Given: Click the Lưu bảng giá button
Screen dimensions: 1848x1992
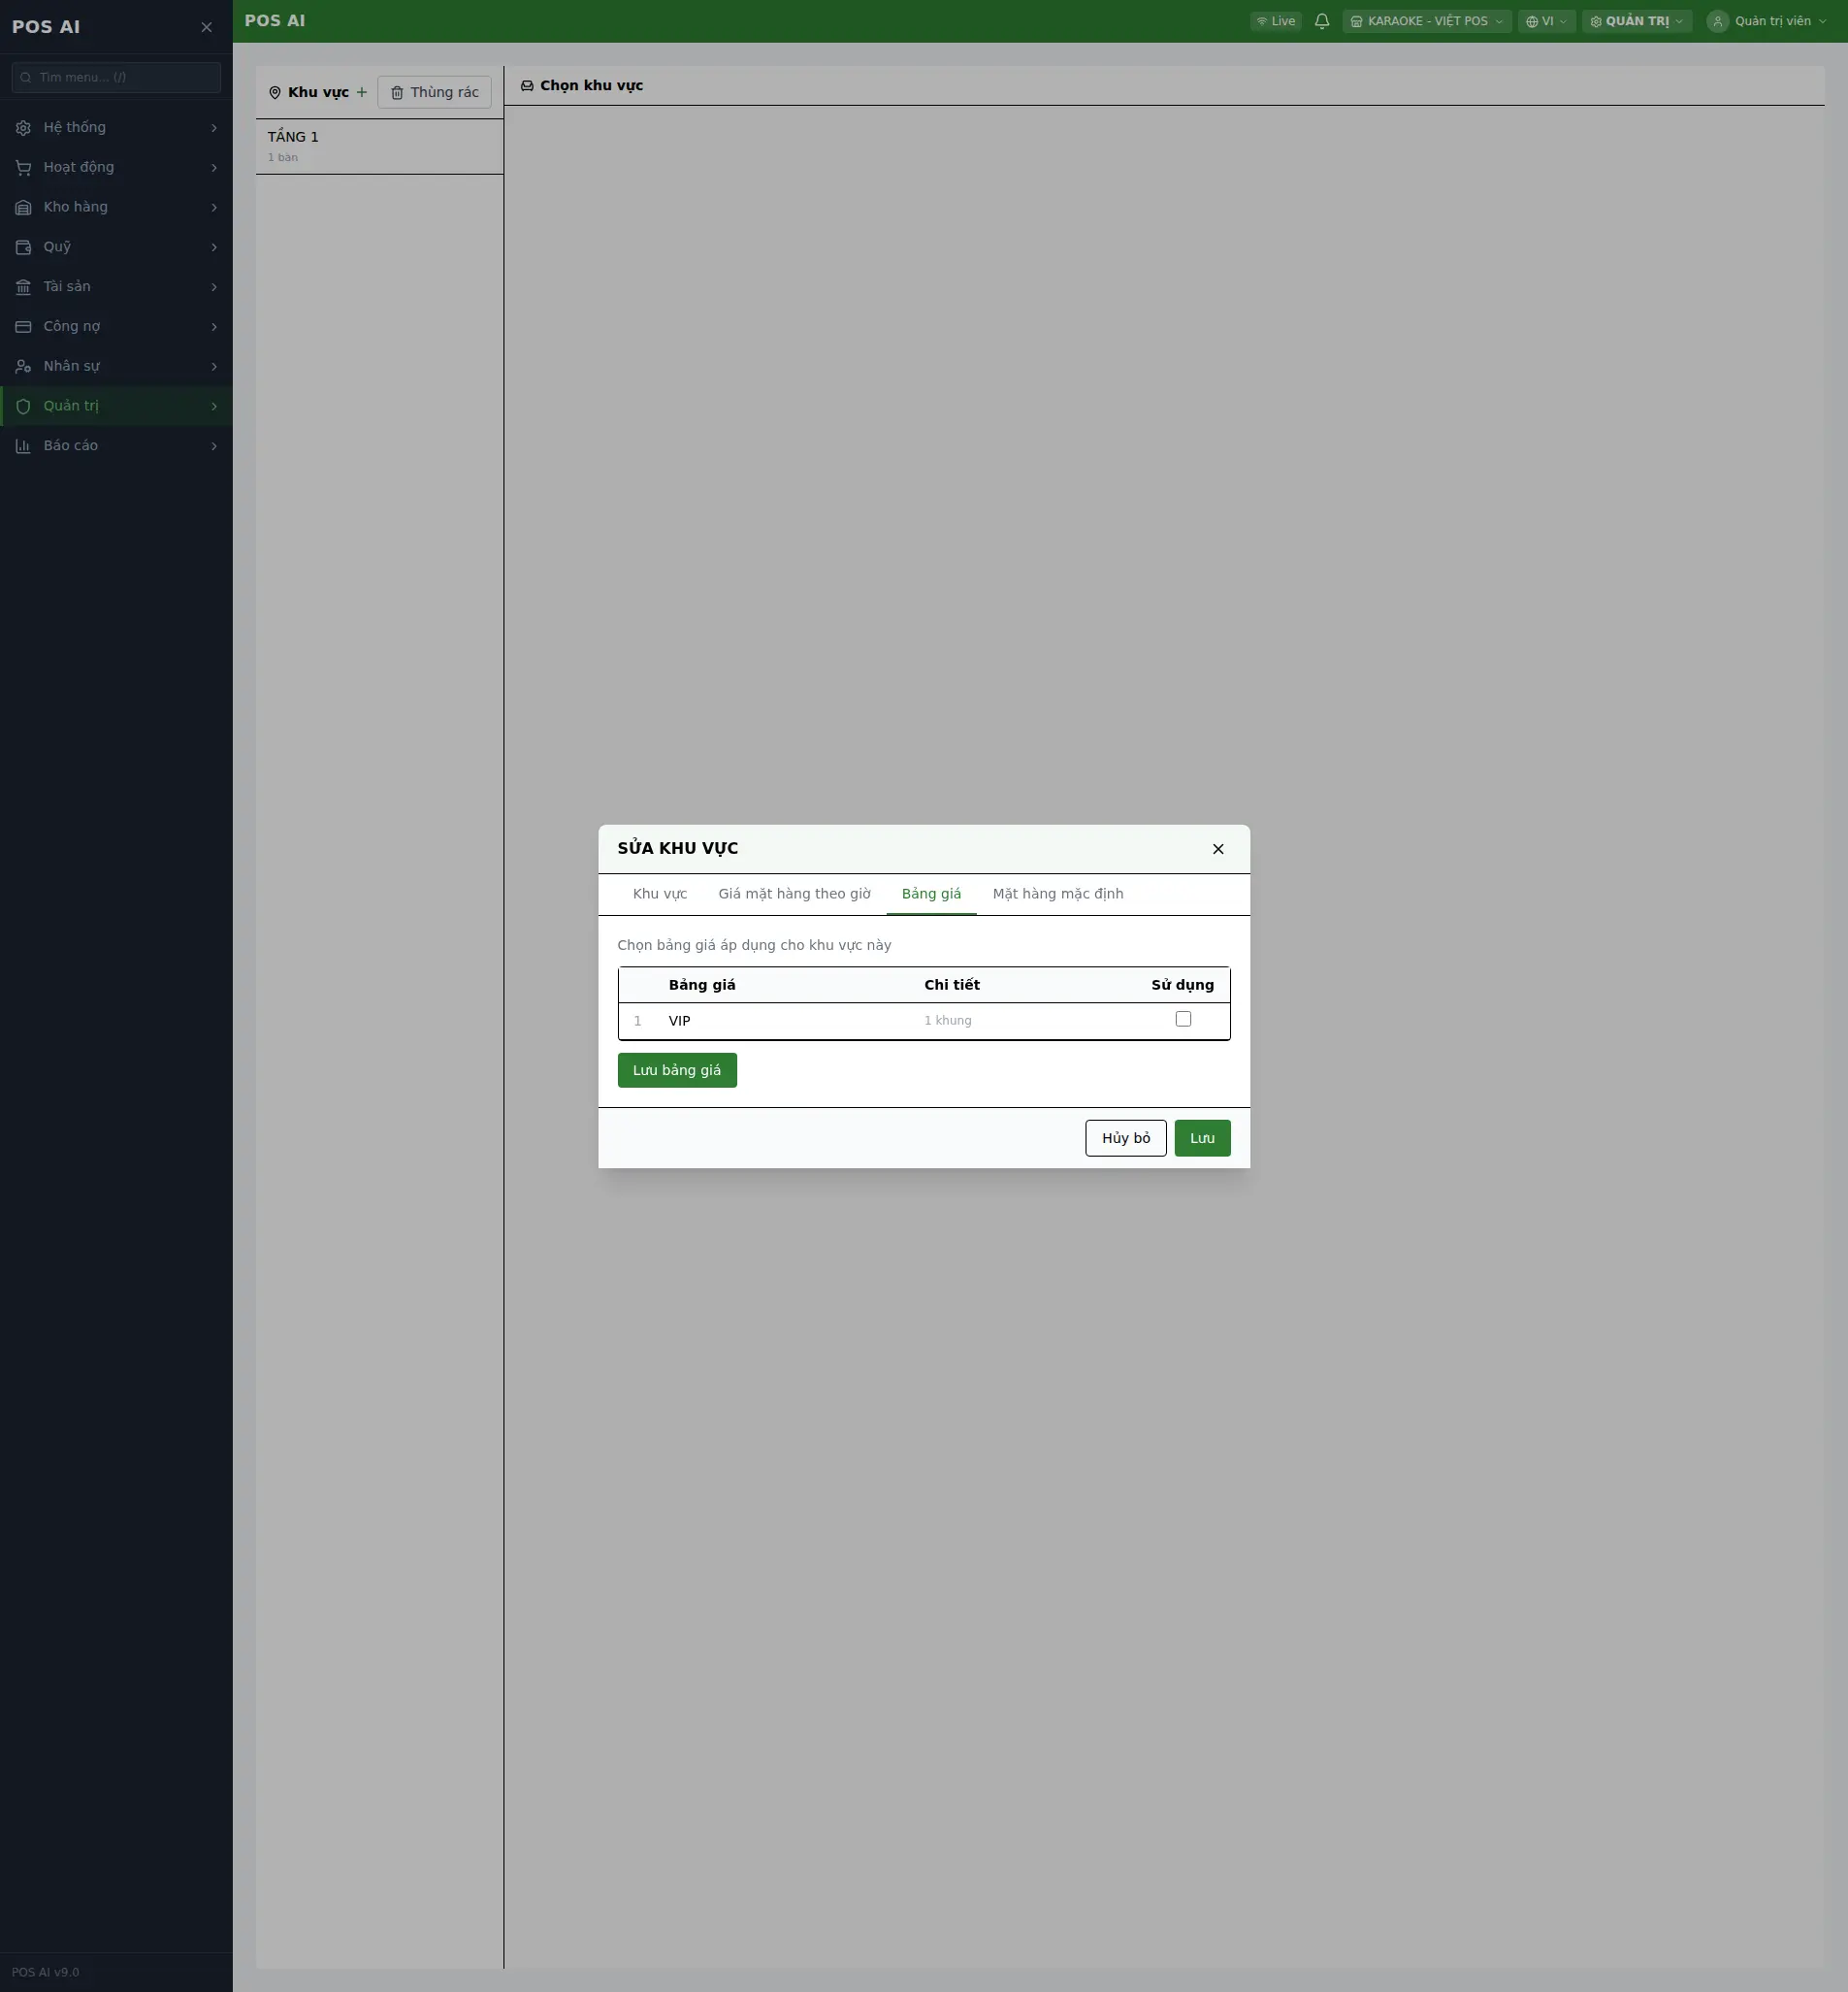Looking at the screenshot, I should point(677,1070).
